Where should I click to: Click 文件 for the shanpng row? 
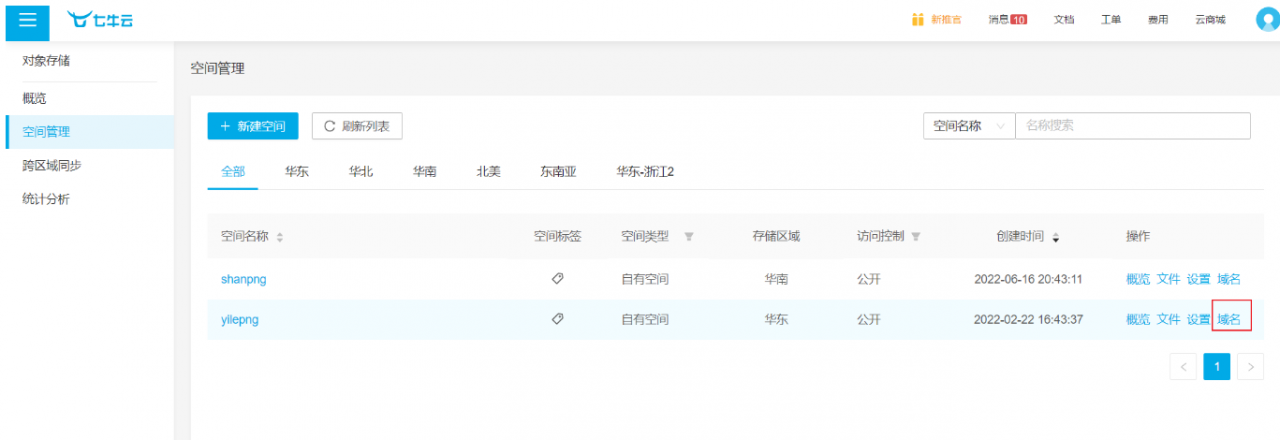click(1169, 279)
